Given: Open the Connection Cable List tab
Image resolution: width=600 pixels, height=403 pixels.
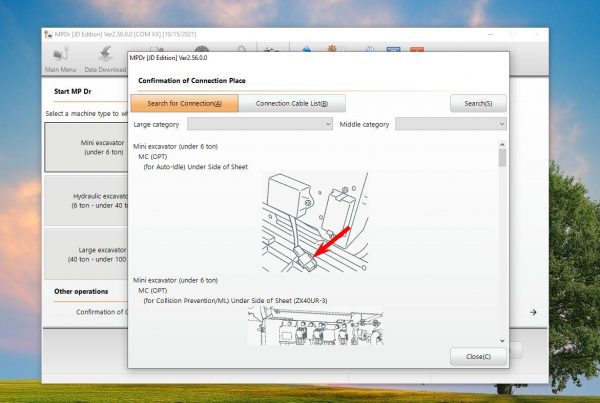Looking at the screenshot, I should pos(292,103).
